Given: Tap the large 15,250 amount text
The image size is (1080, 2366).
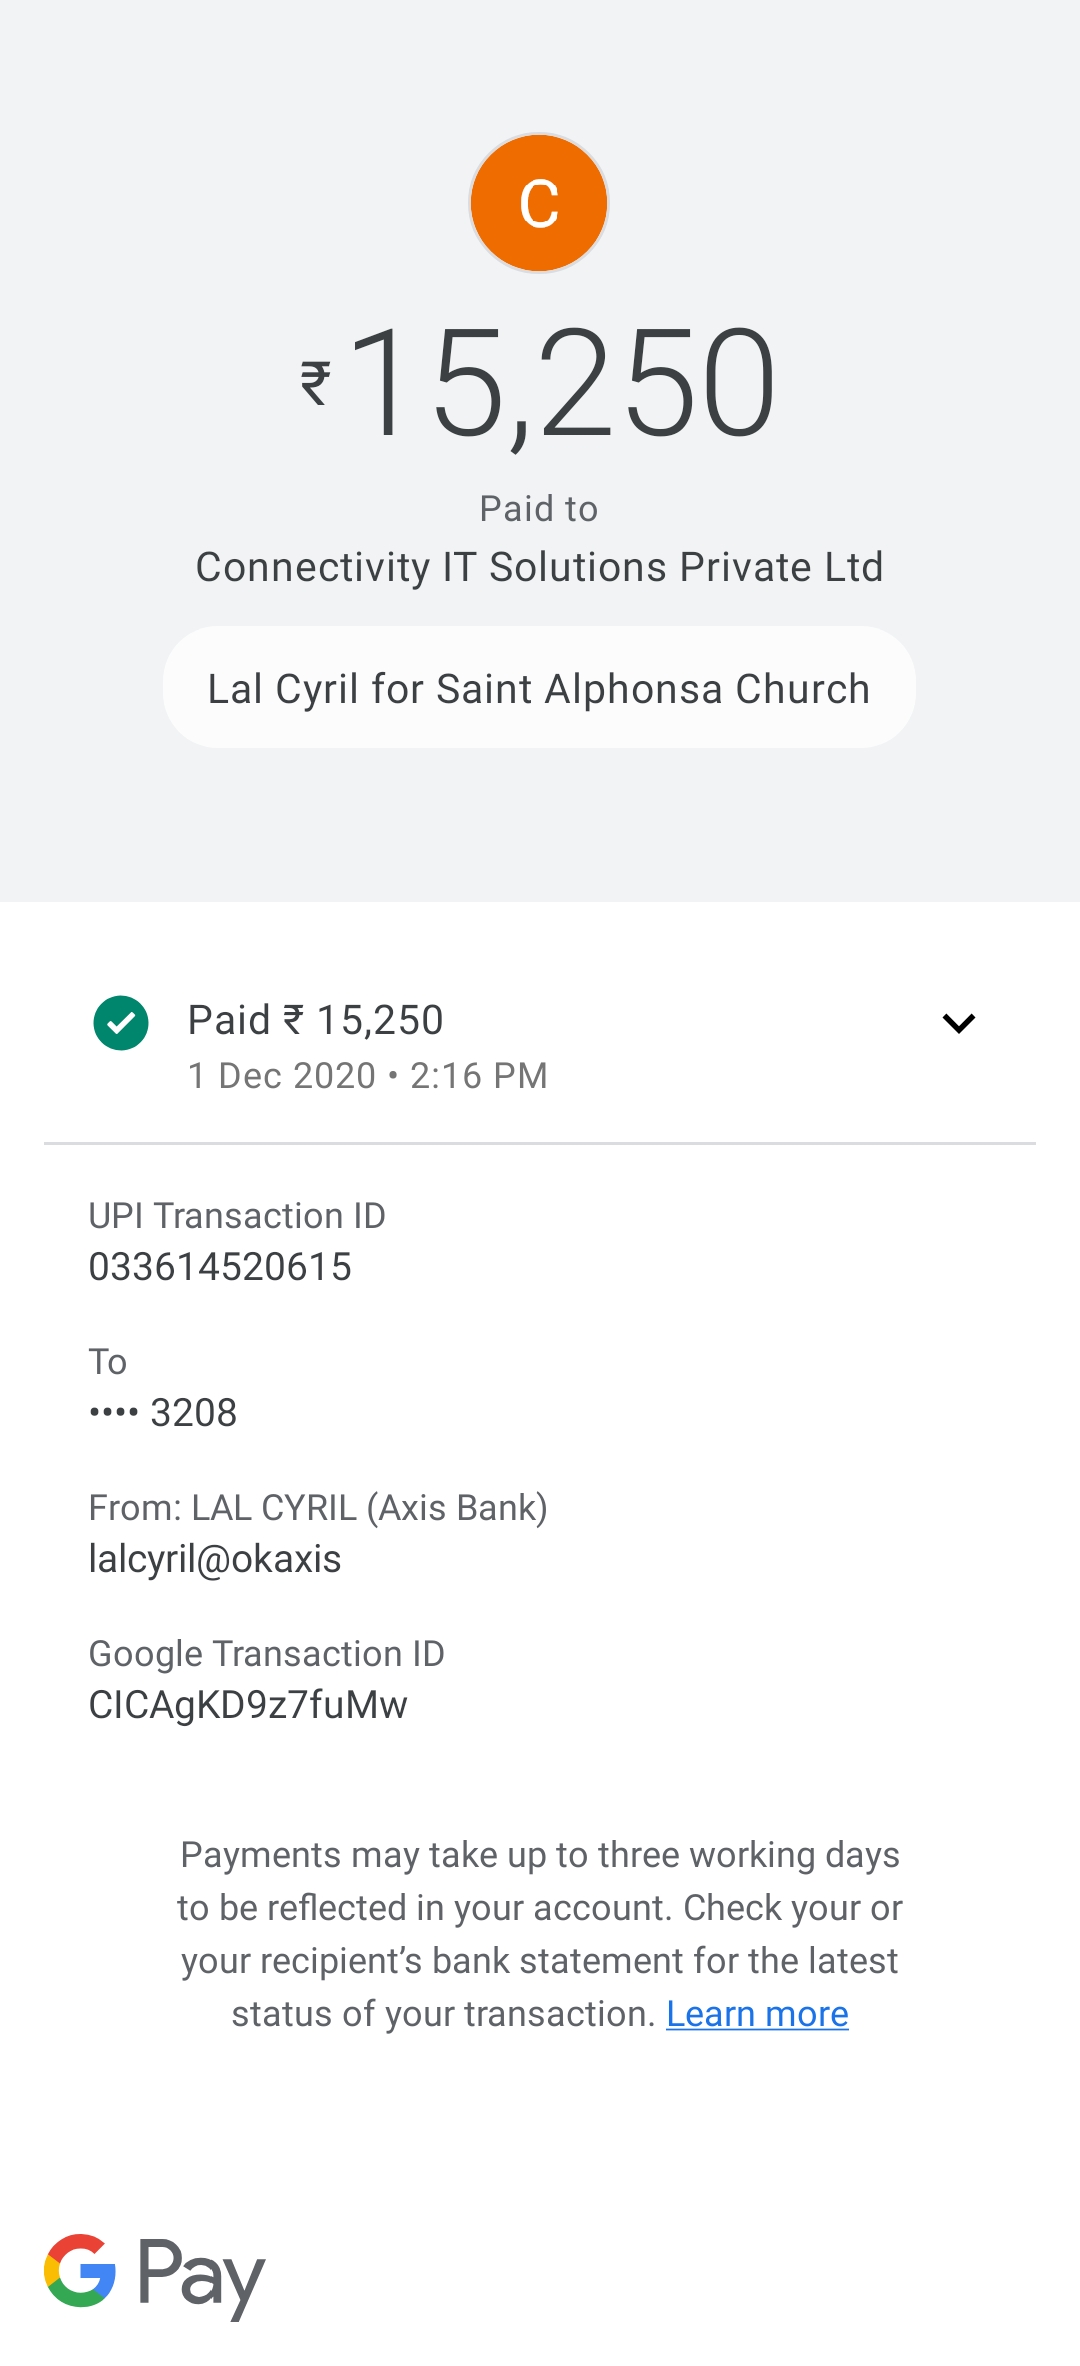Looking at the screenshot, I should [560, 383].
